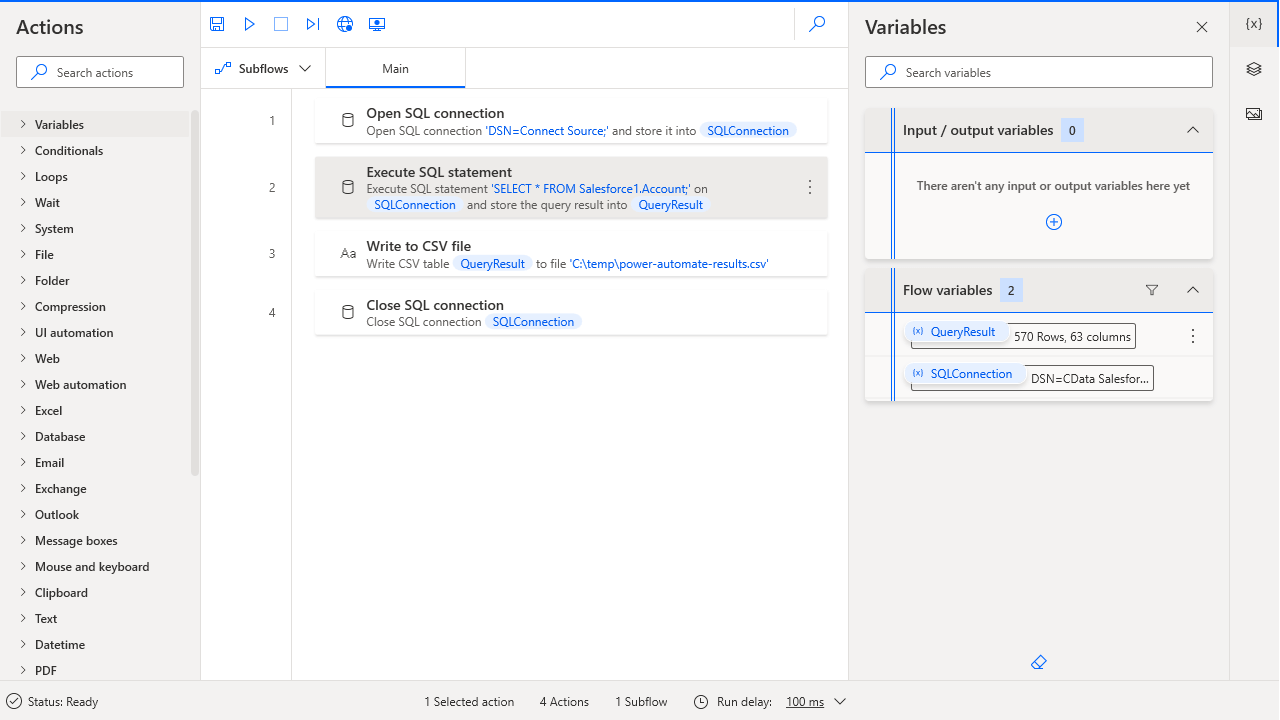
Task: Launch the desktop recorder icon
Action: (x=377, y=24)
